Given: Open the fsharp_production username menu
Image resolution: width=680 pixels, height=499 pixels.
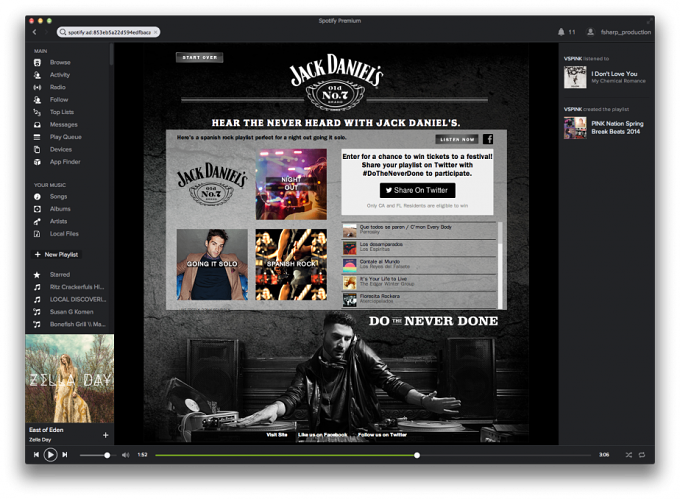Looking at the screenshot, I should (625, 32).
